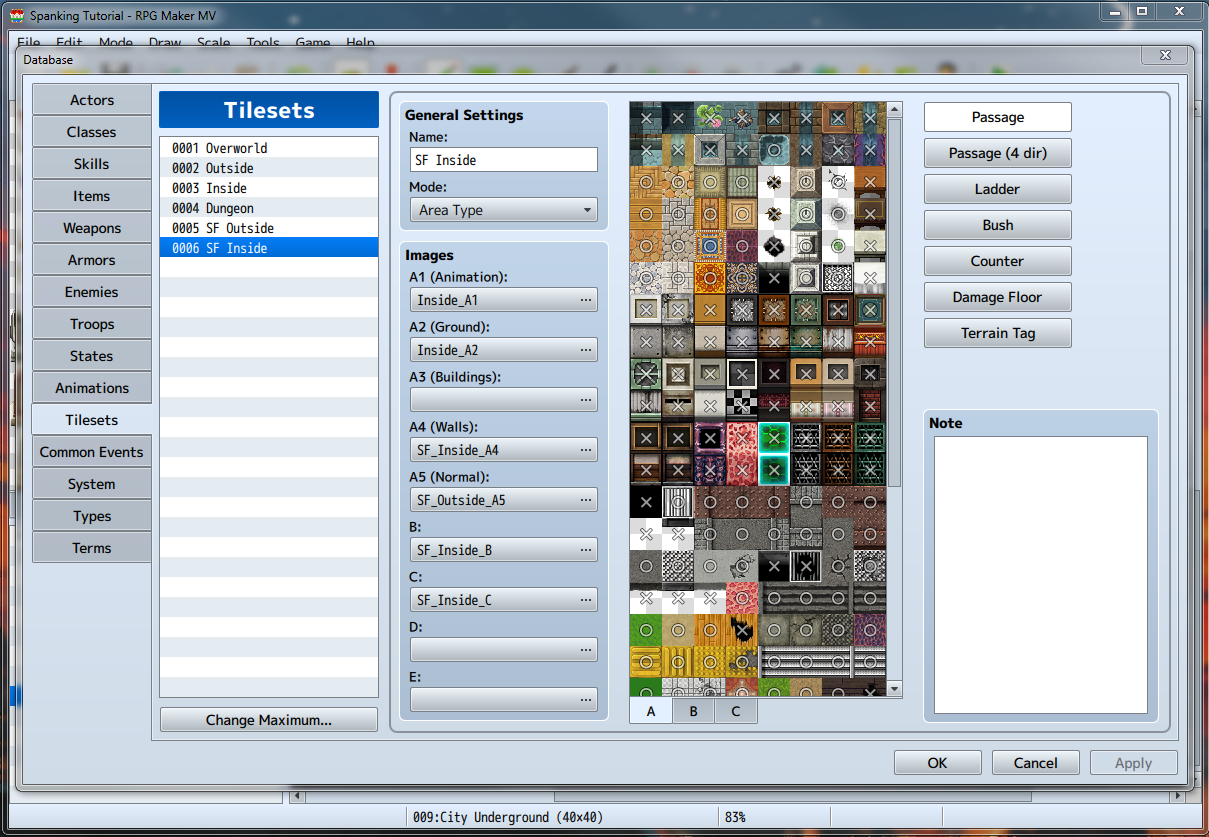The width and height of the screenshot is (1209, 837).
Task: Choose image for C slot SF_Inside_C
Action: [x=504, y=600]
